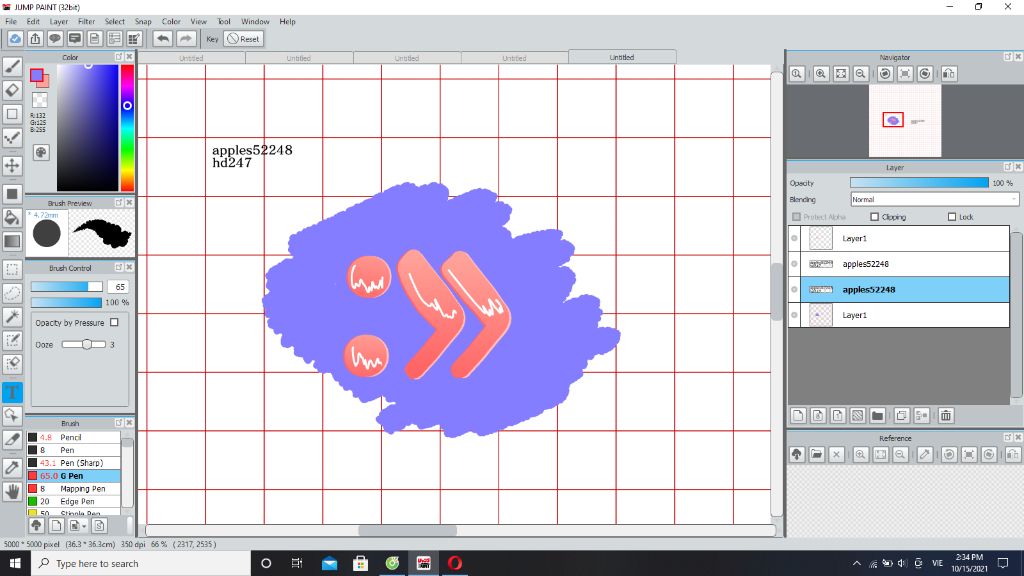Select the Pen (Sharp) brush
The width and height of the screenshot is (1024, 576).
[73, 463]
